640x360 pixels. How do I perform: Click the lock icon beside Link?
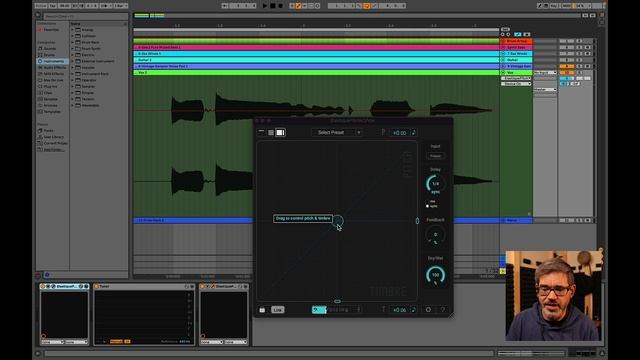pyautogui.click(x=262, y=310)
